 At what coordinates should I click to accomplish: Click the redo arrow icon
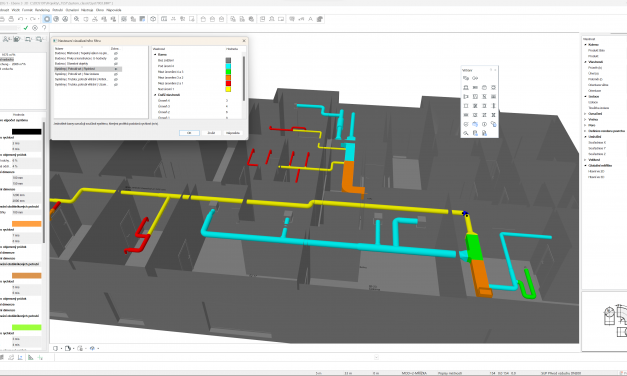click(33, 19)
